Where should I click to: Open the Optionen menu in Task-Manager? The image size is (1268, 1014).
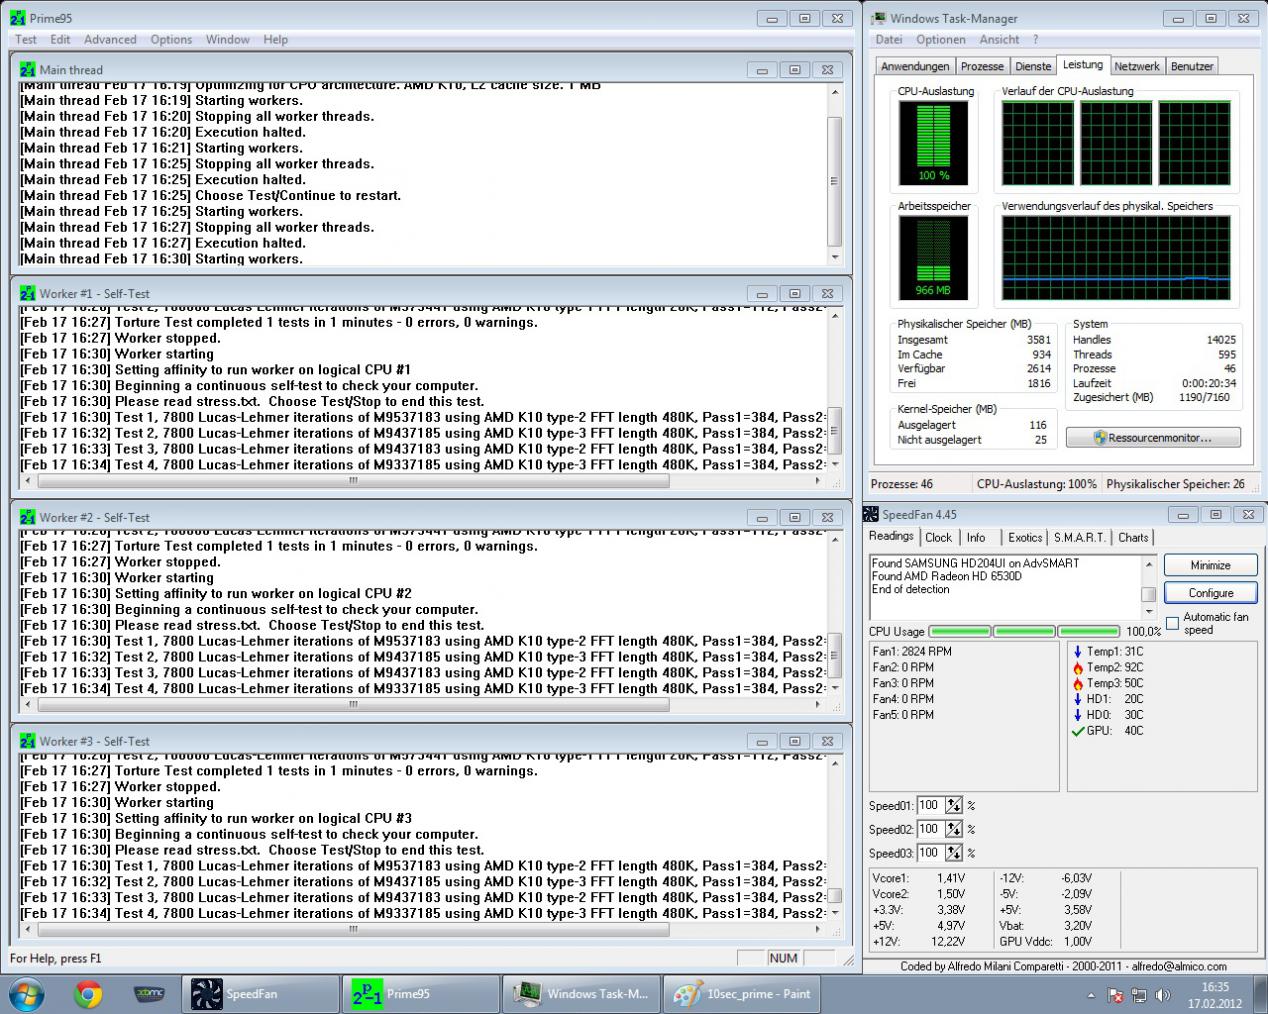[x=941, y=39]
